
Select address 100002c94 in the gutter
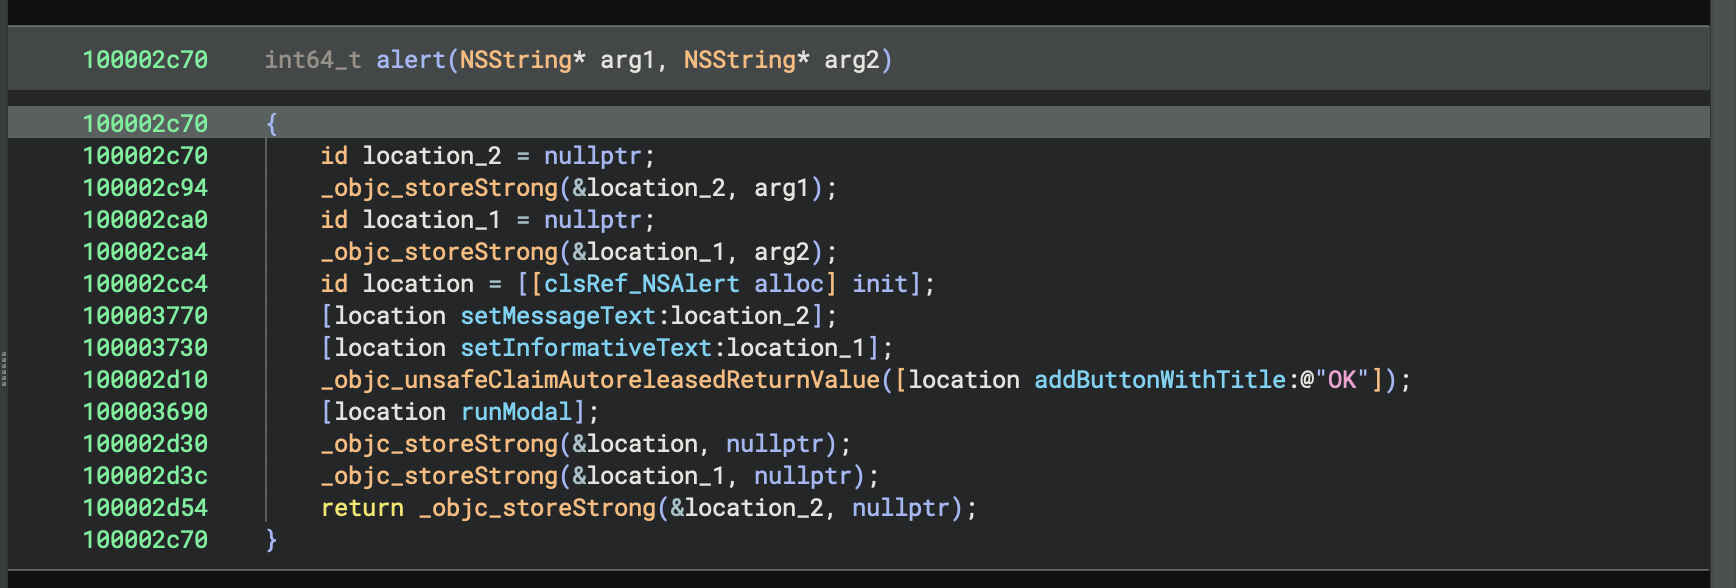pyautogui.click(x=145, y=188)
